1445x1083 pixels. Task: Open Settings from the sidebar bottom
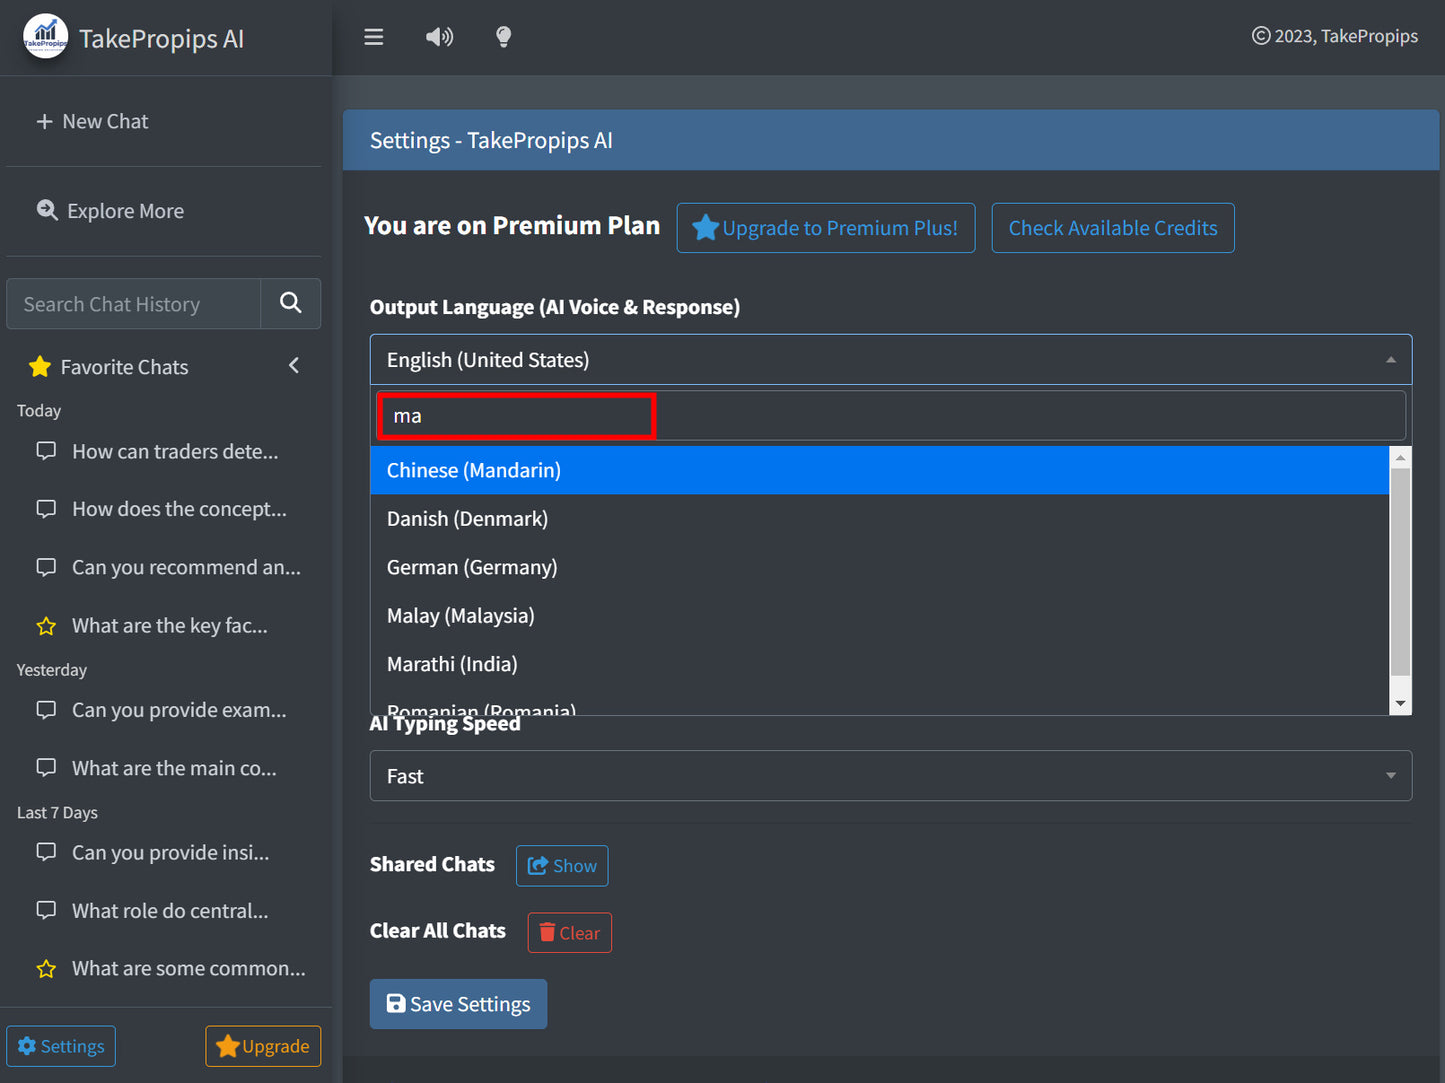(x=61, y=1046)
